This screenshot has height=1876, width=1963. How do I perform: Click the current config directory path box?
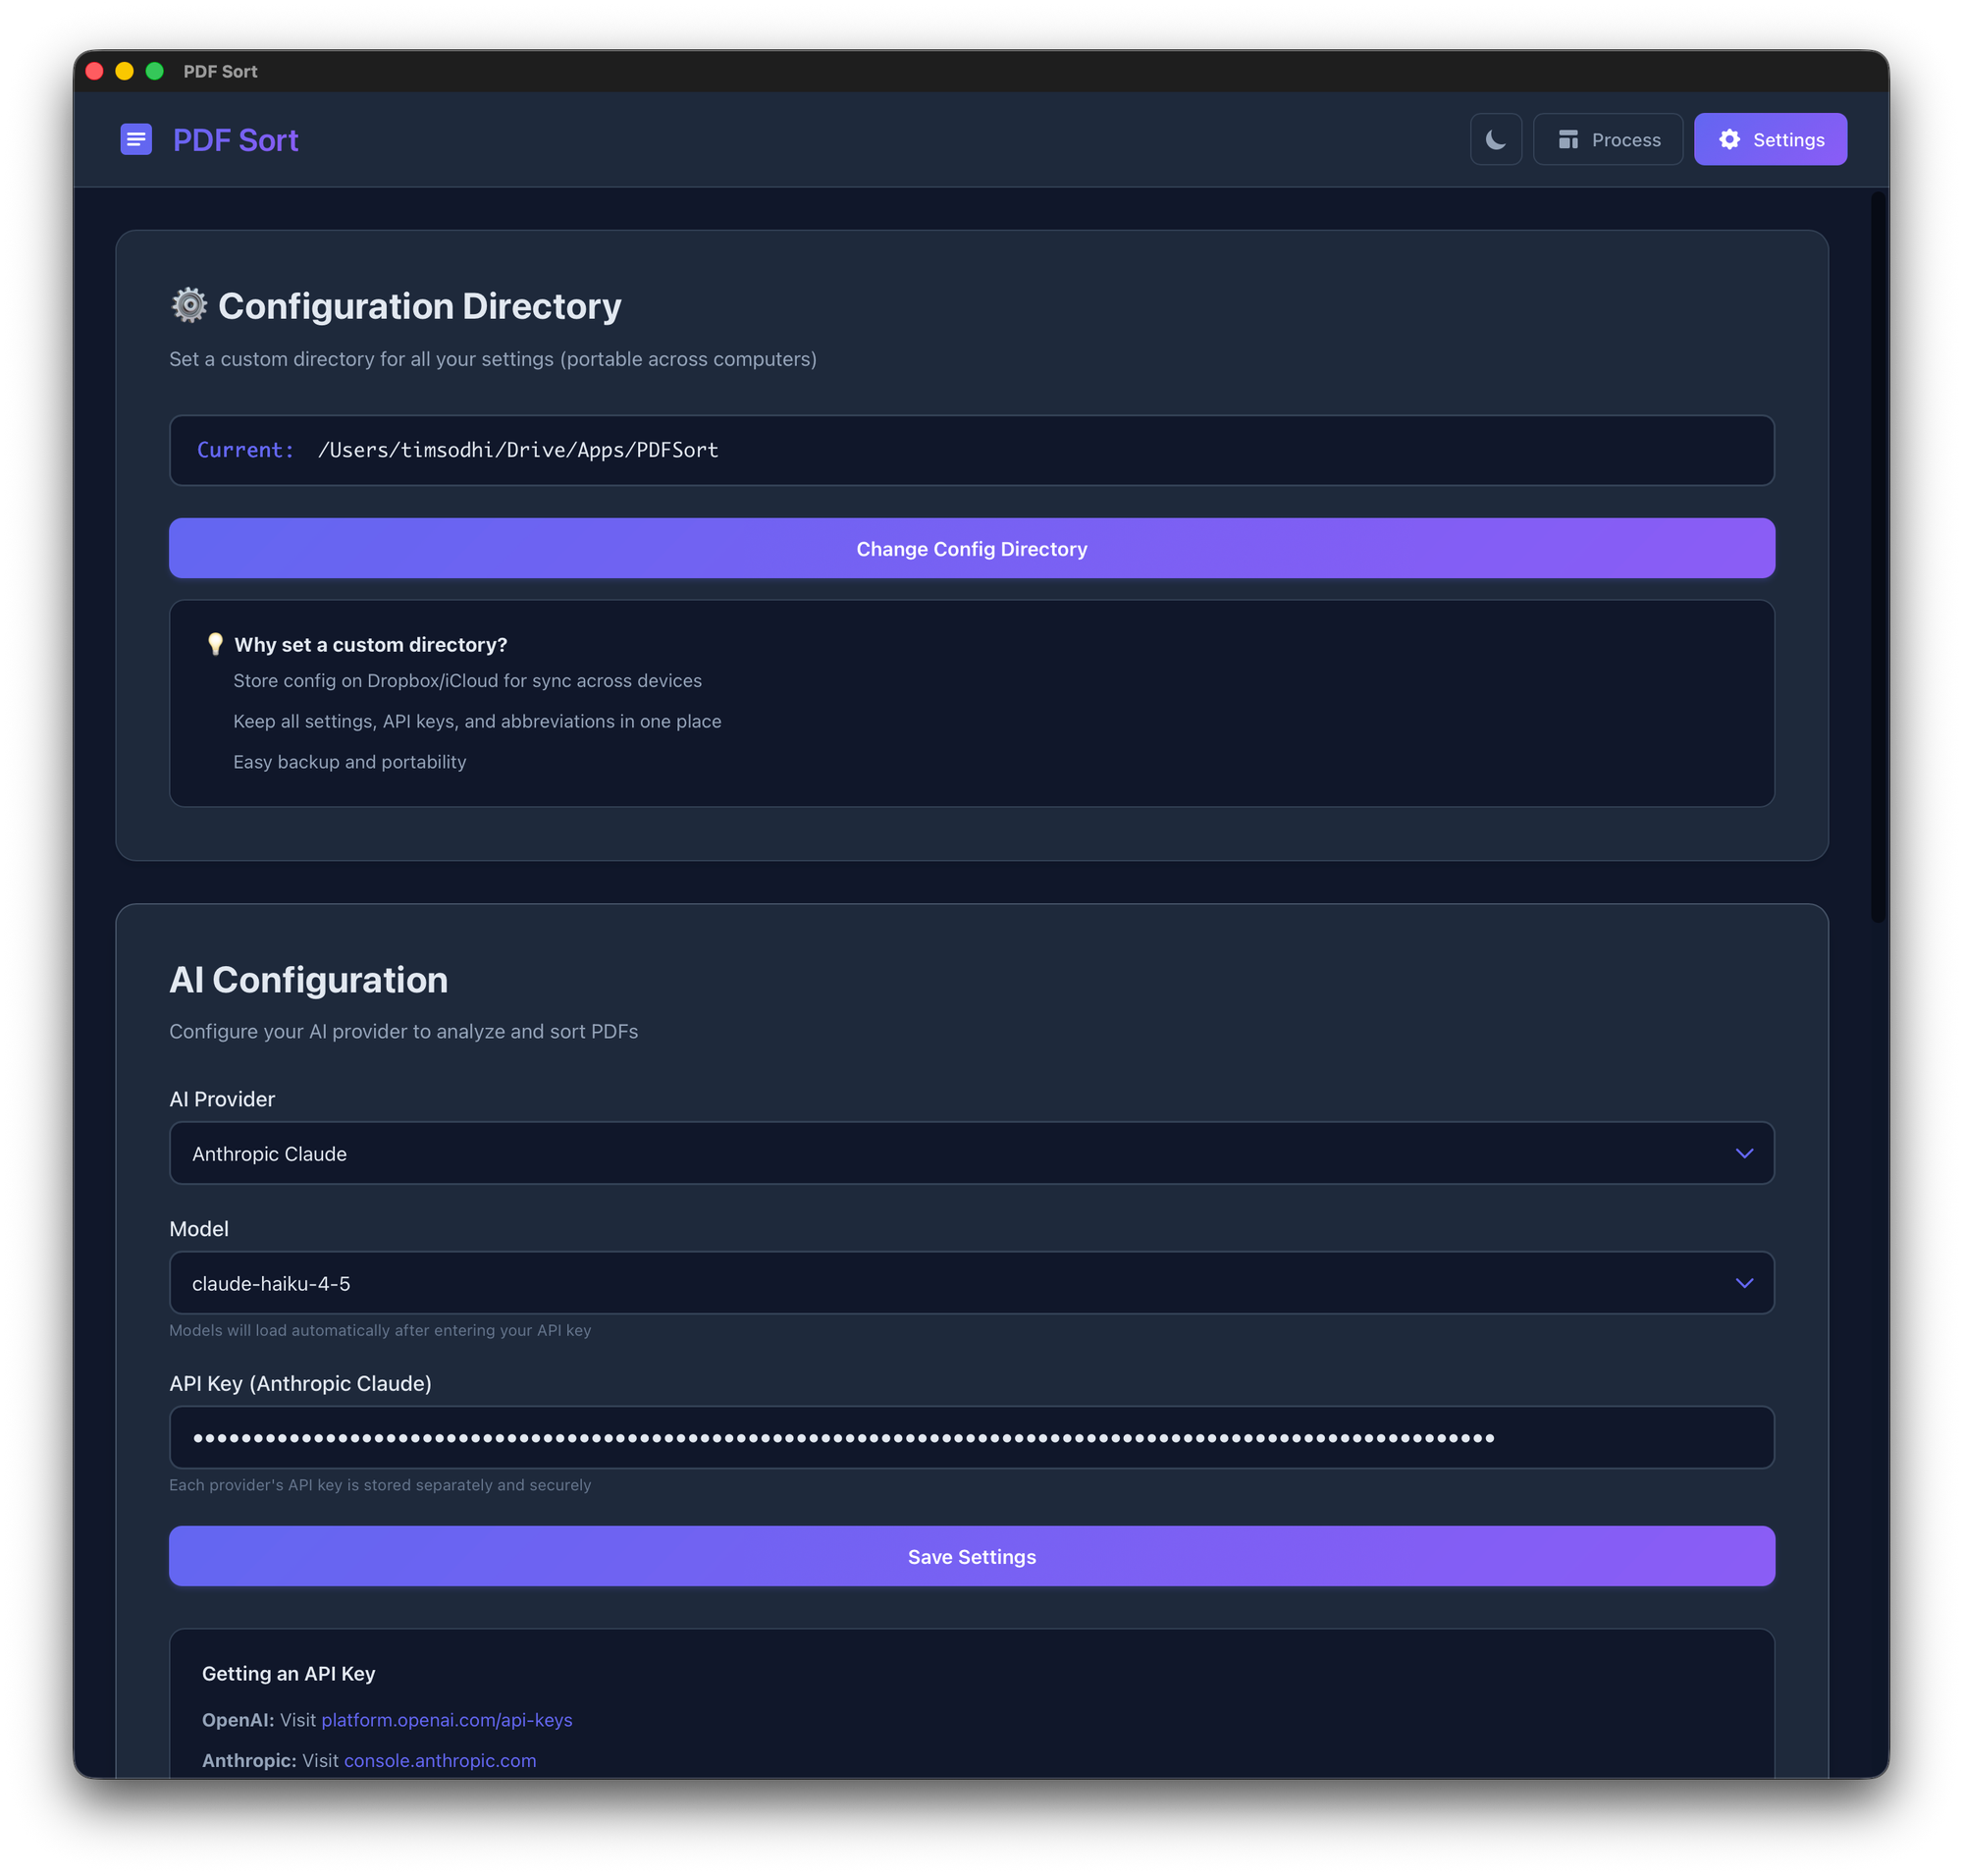click(x=970, y=450)
